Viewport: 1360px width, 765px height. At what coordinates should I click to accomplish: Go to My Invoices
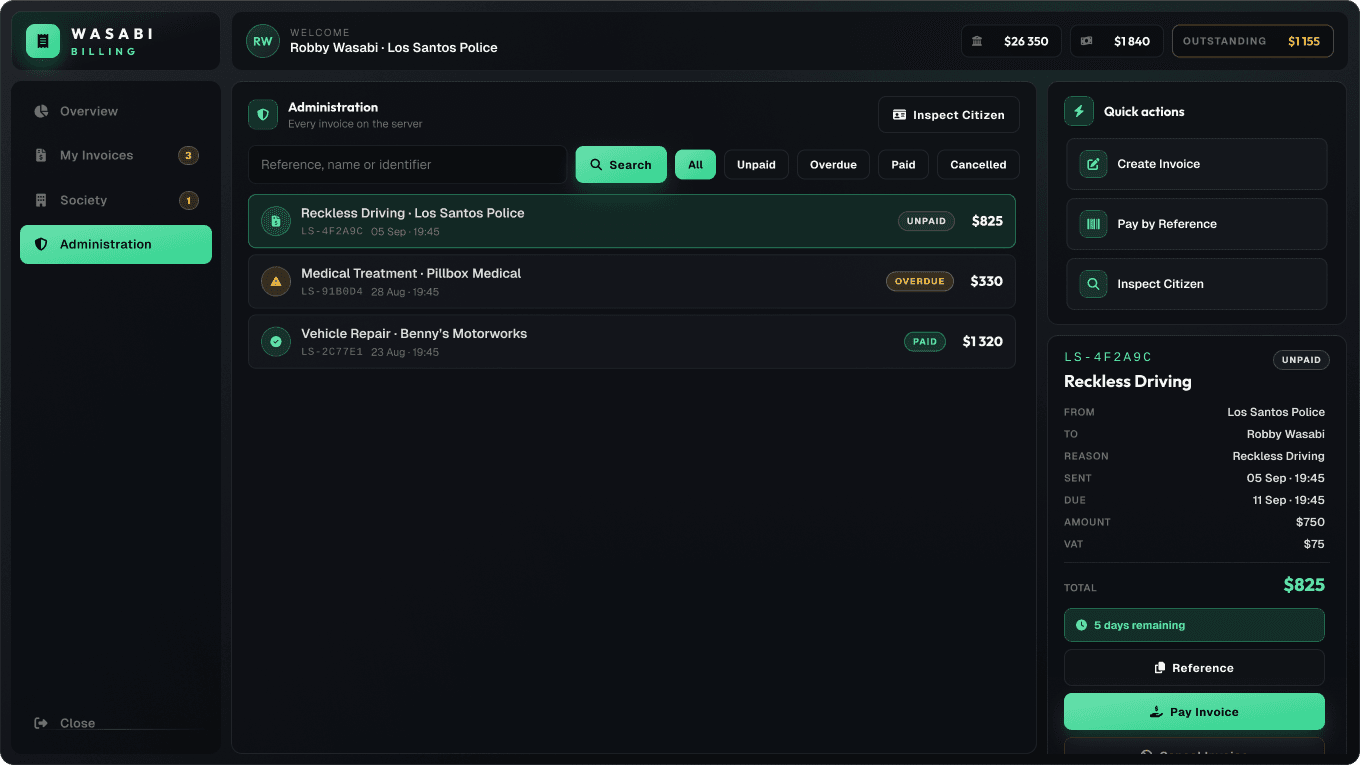tap(116, 155)
